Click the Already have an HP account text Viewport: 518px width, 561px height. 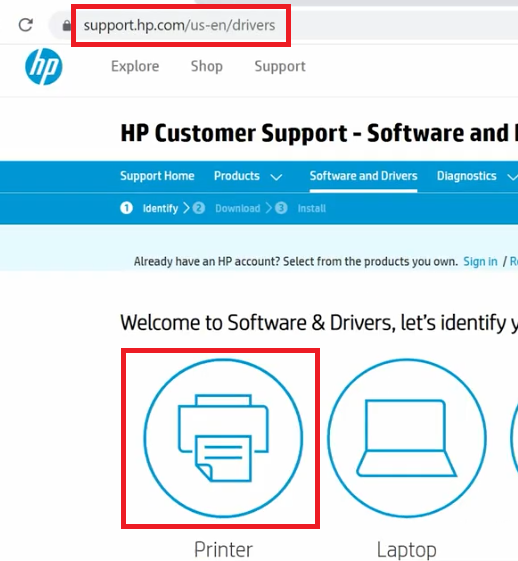click(x=296, y=262)
